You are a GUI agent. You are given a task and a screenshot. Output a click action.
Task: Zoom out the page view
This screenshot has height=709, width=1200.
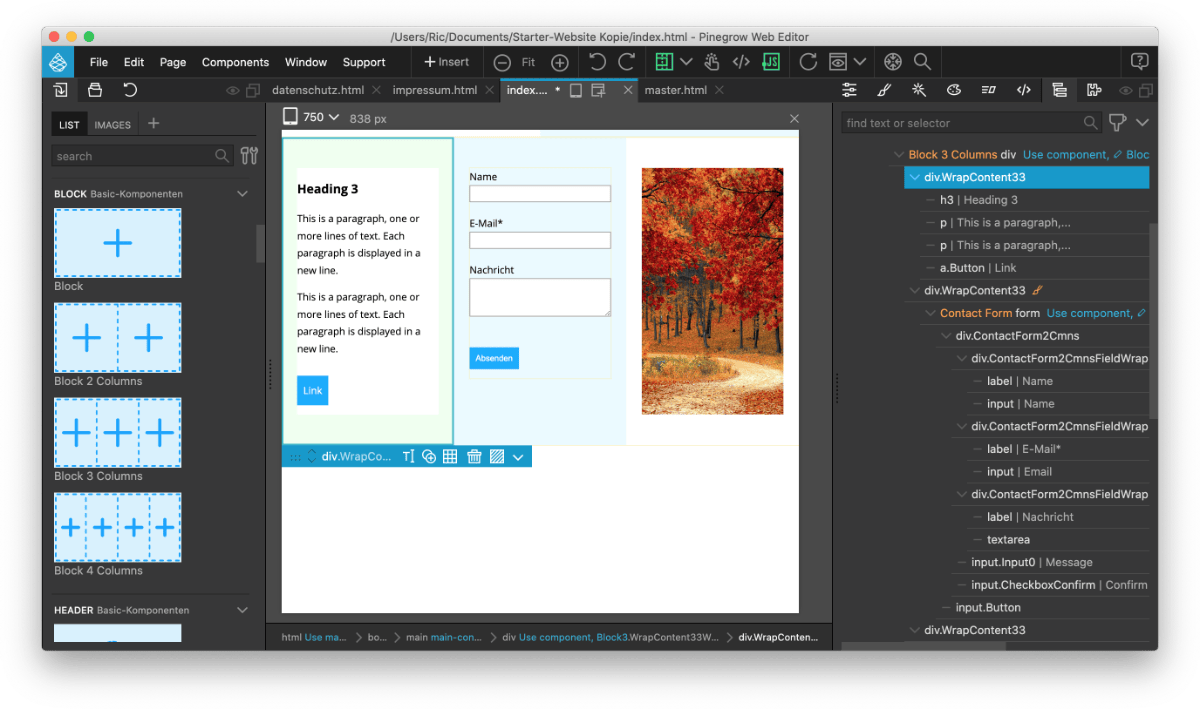tap(502, 62)
